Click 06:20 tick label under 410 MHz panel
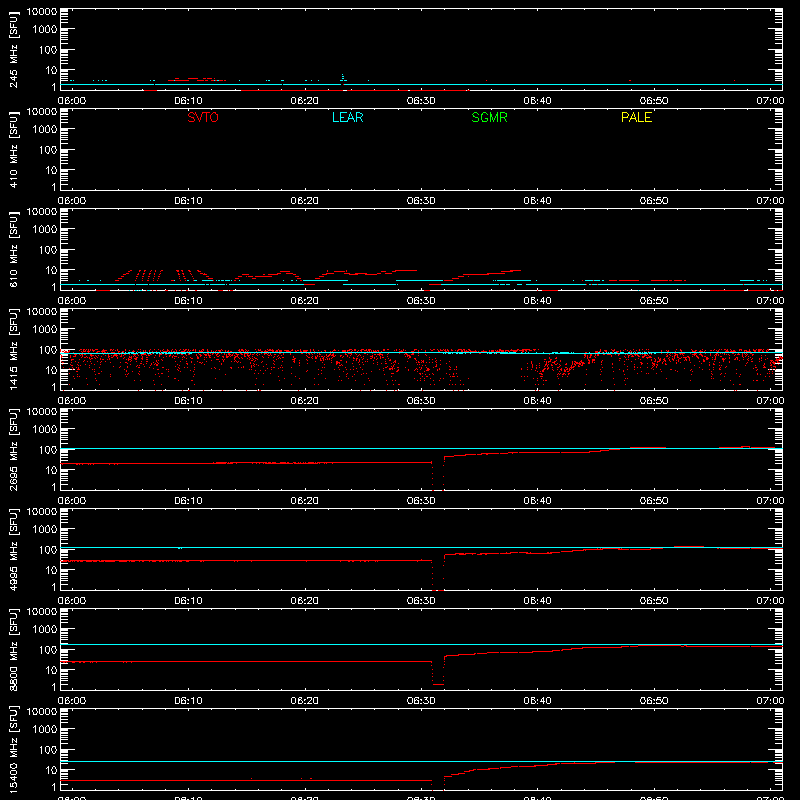Image resolution: width=800 pixels, height=800 pixels. 305,201
